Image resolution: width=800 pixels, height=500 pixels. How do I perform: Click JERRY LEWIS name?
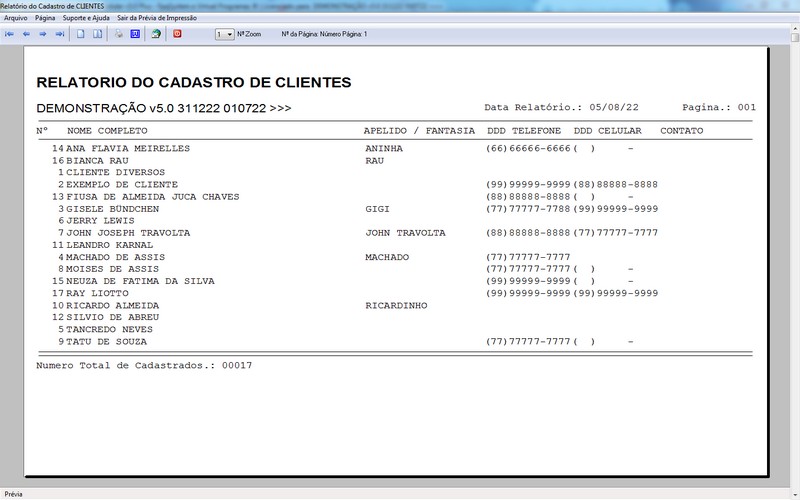click(x=101, y=221)
